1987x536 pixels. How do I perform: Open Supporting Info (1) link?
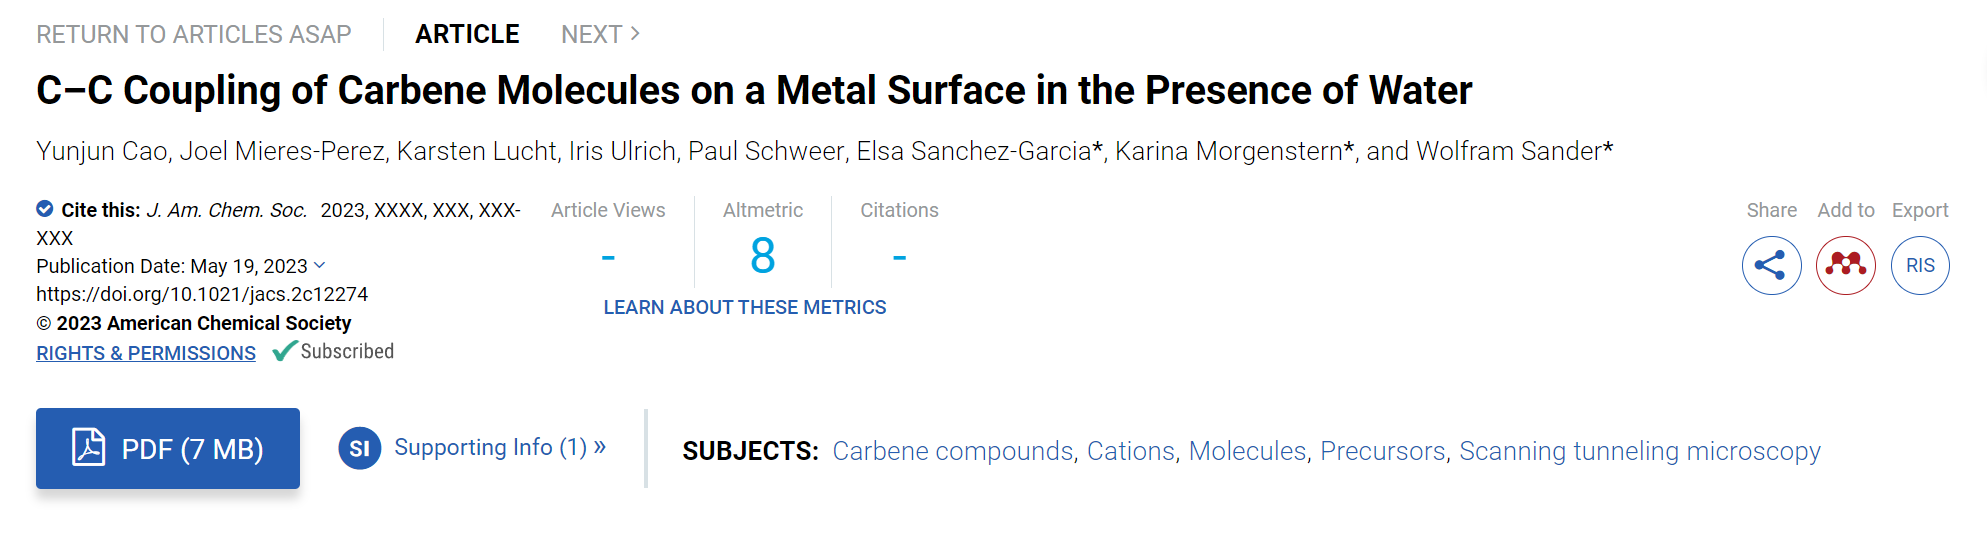point(500,447)
